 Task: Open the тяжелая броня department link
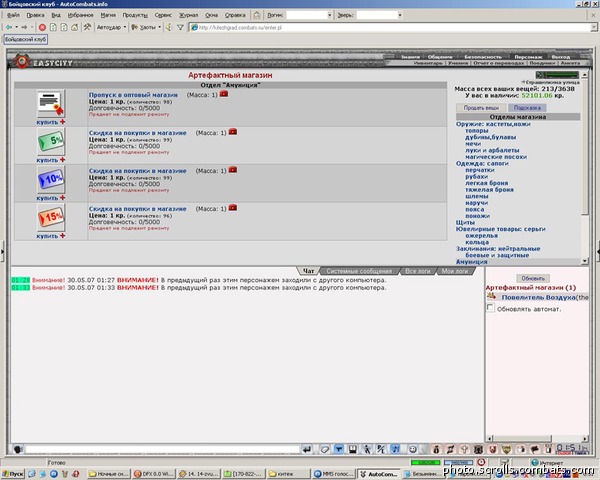[x=489, y=189]
